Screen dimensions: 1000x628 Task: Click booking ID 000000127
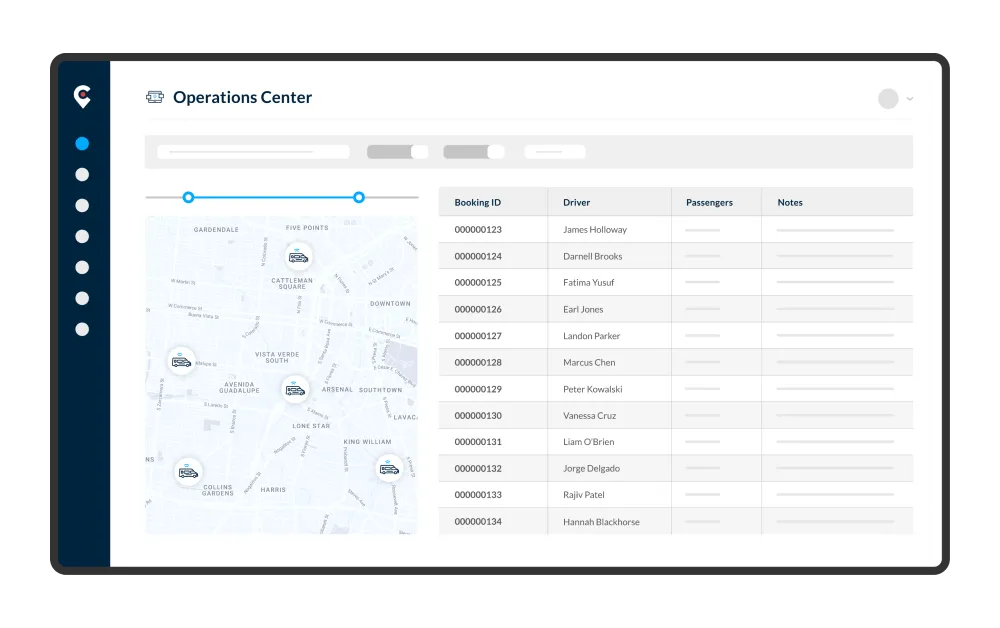coord(478,336)
